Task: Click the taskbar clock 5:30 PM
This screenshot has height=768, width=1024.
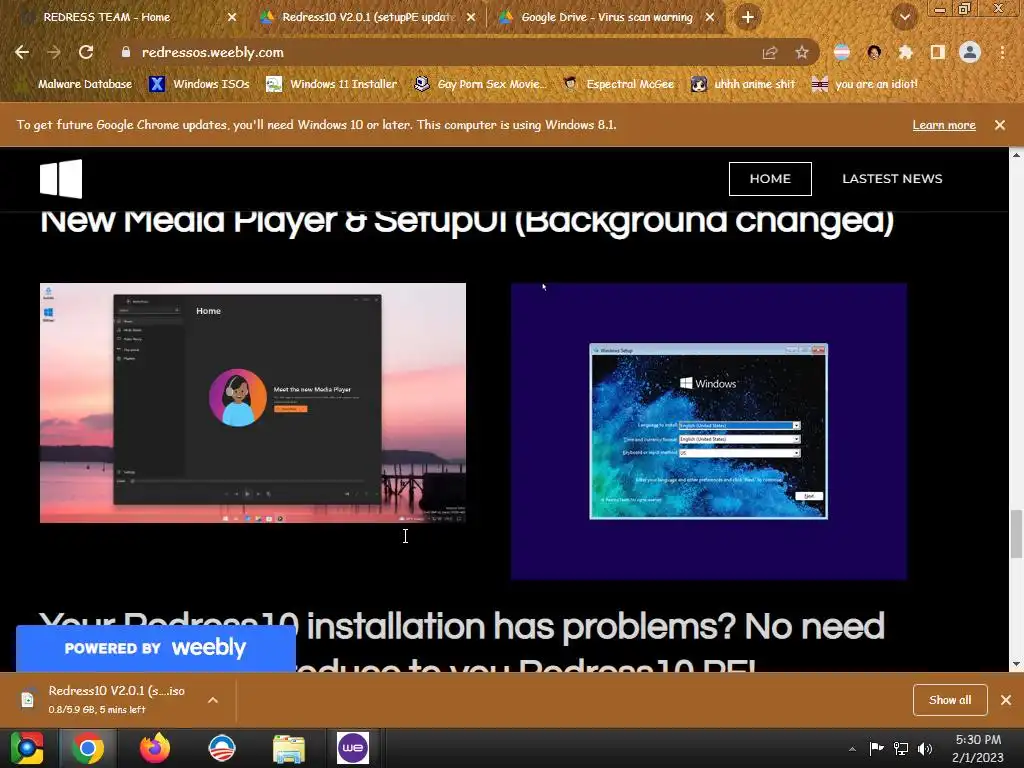Action: pyautogui.click(x=978, y=748)
